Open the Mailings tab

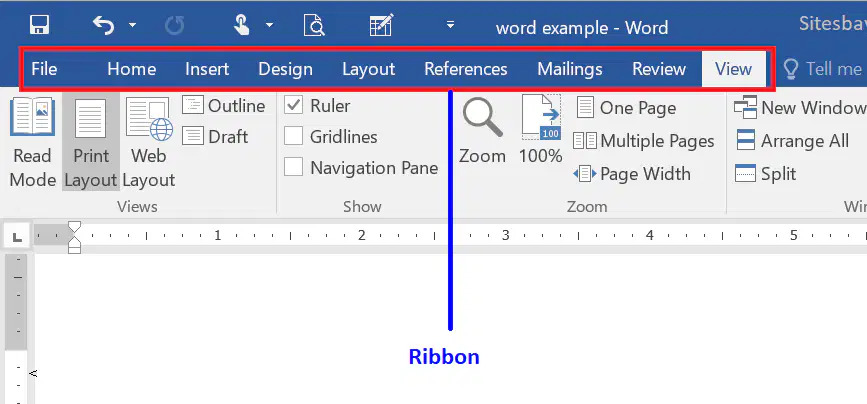(570, 69)
